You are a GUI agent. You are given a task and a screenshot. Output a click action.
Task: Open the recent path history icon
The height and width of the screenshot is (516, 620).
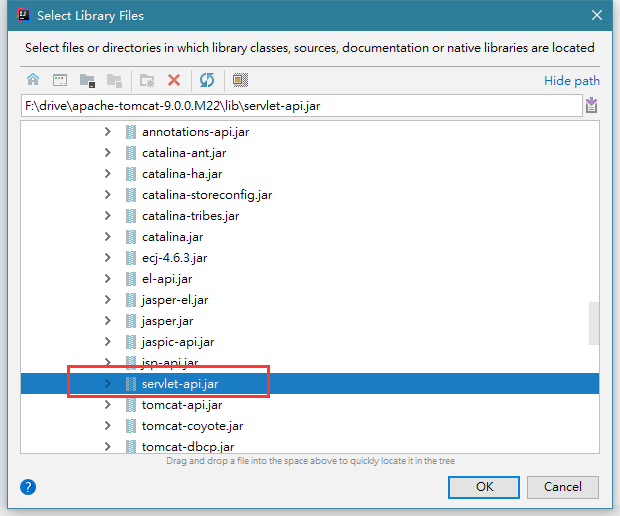pyautogui.click(x=592, y=105)
